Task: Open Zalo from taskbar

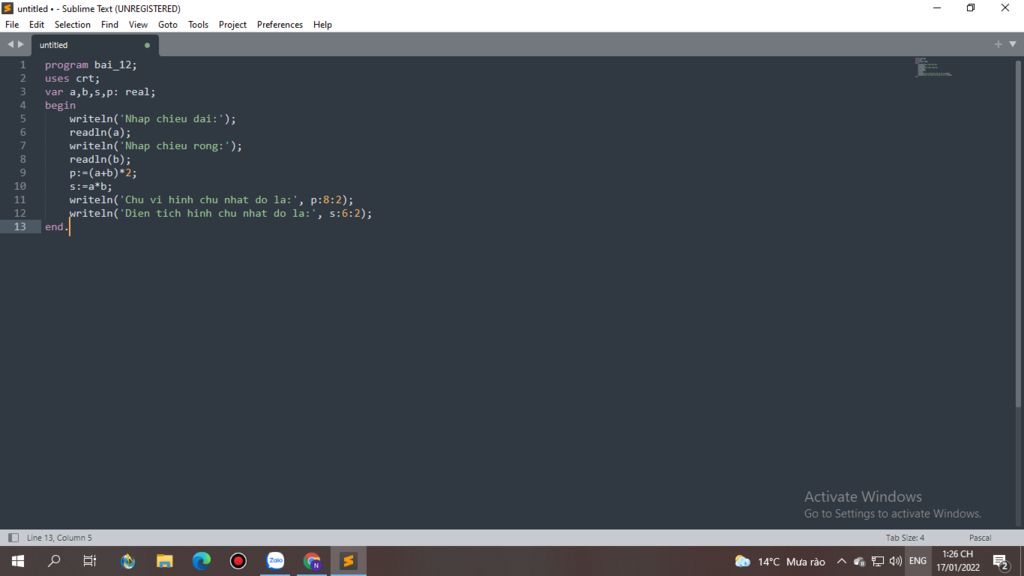Action: (x=276, y=561)
